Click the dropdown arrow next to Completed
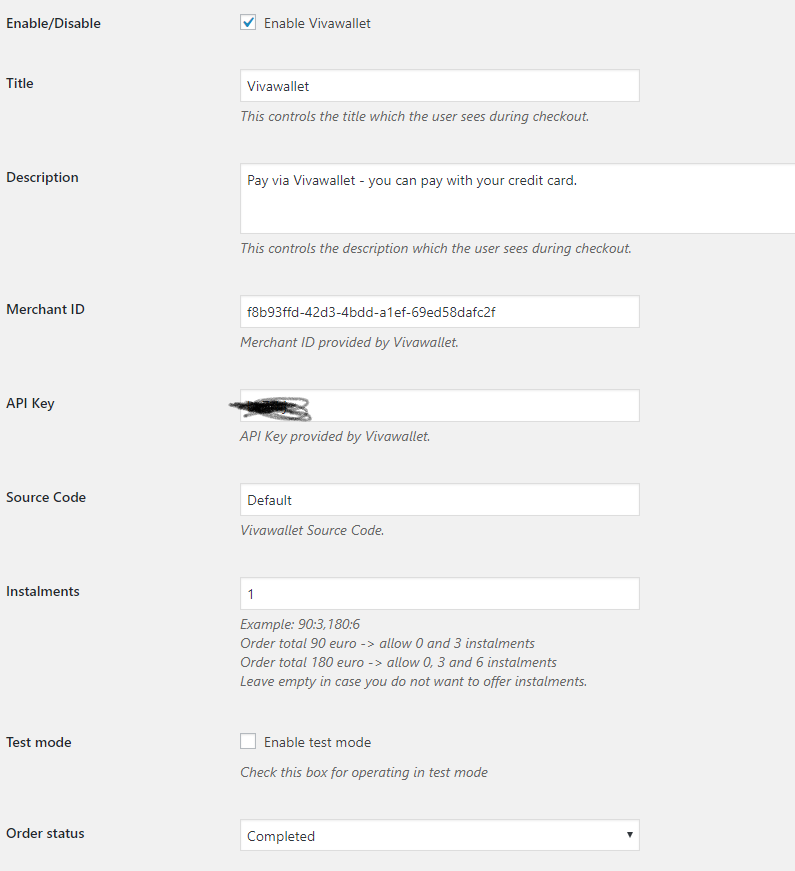 [x=629, y=835]
